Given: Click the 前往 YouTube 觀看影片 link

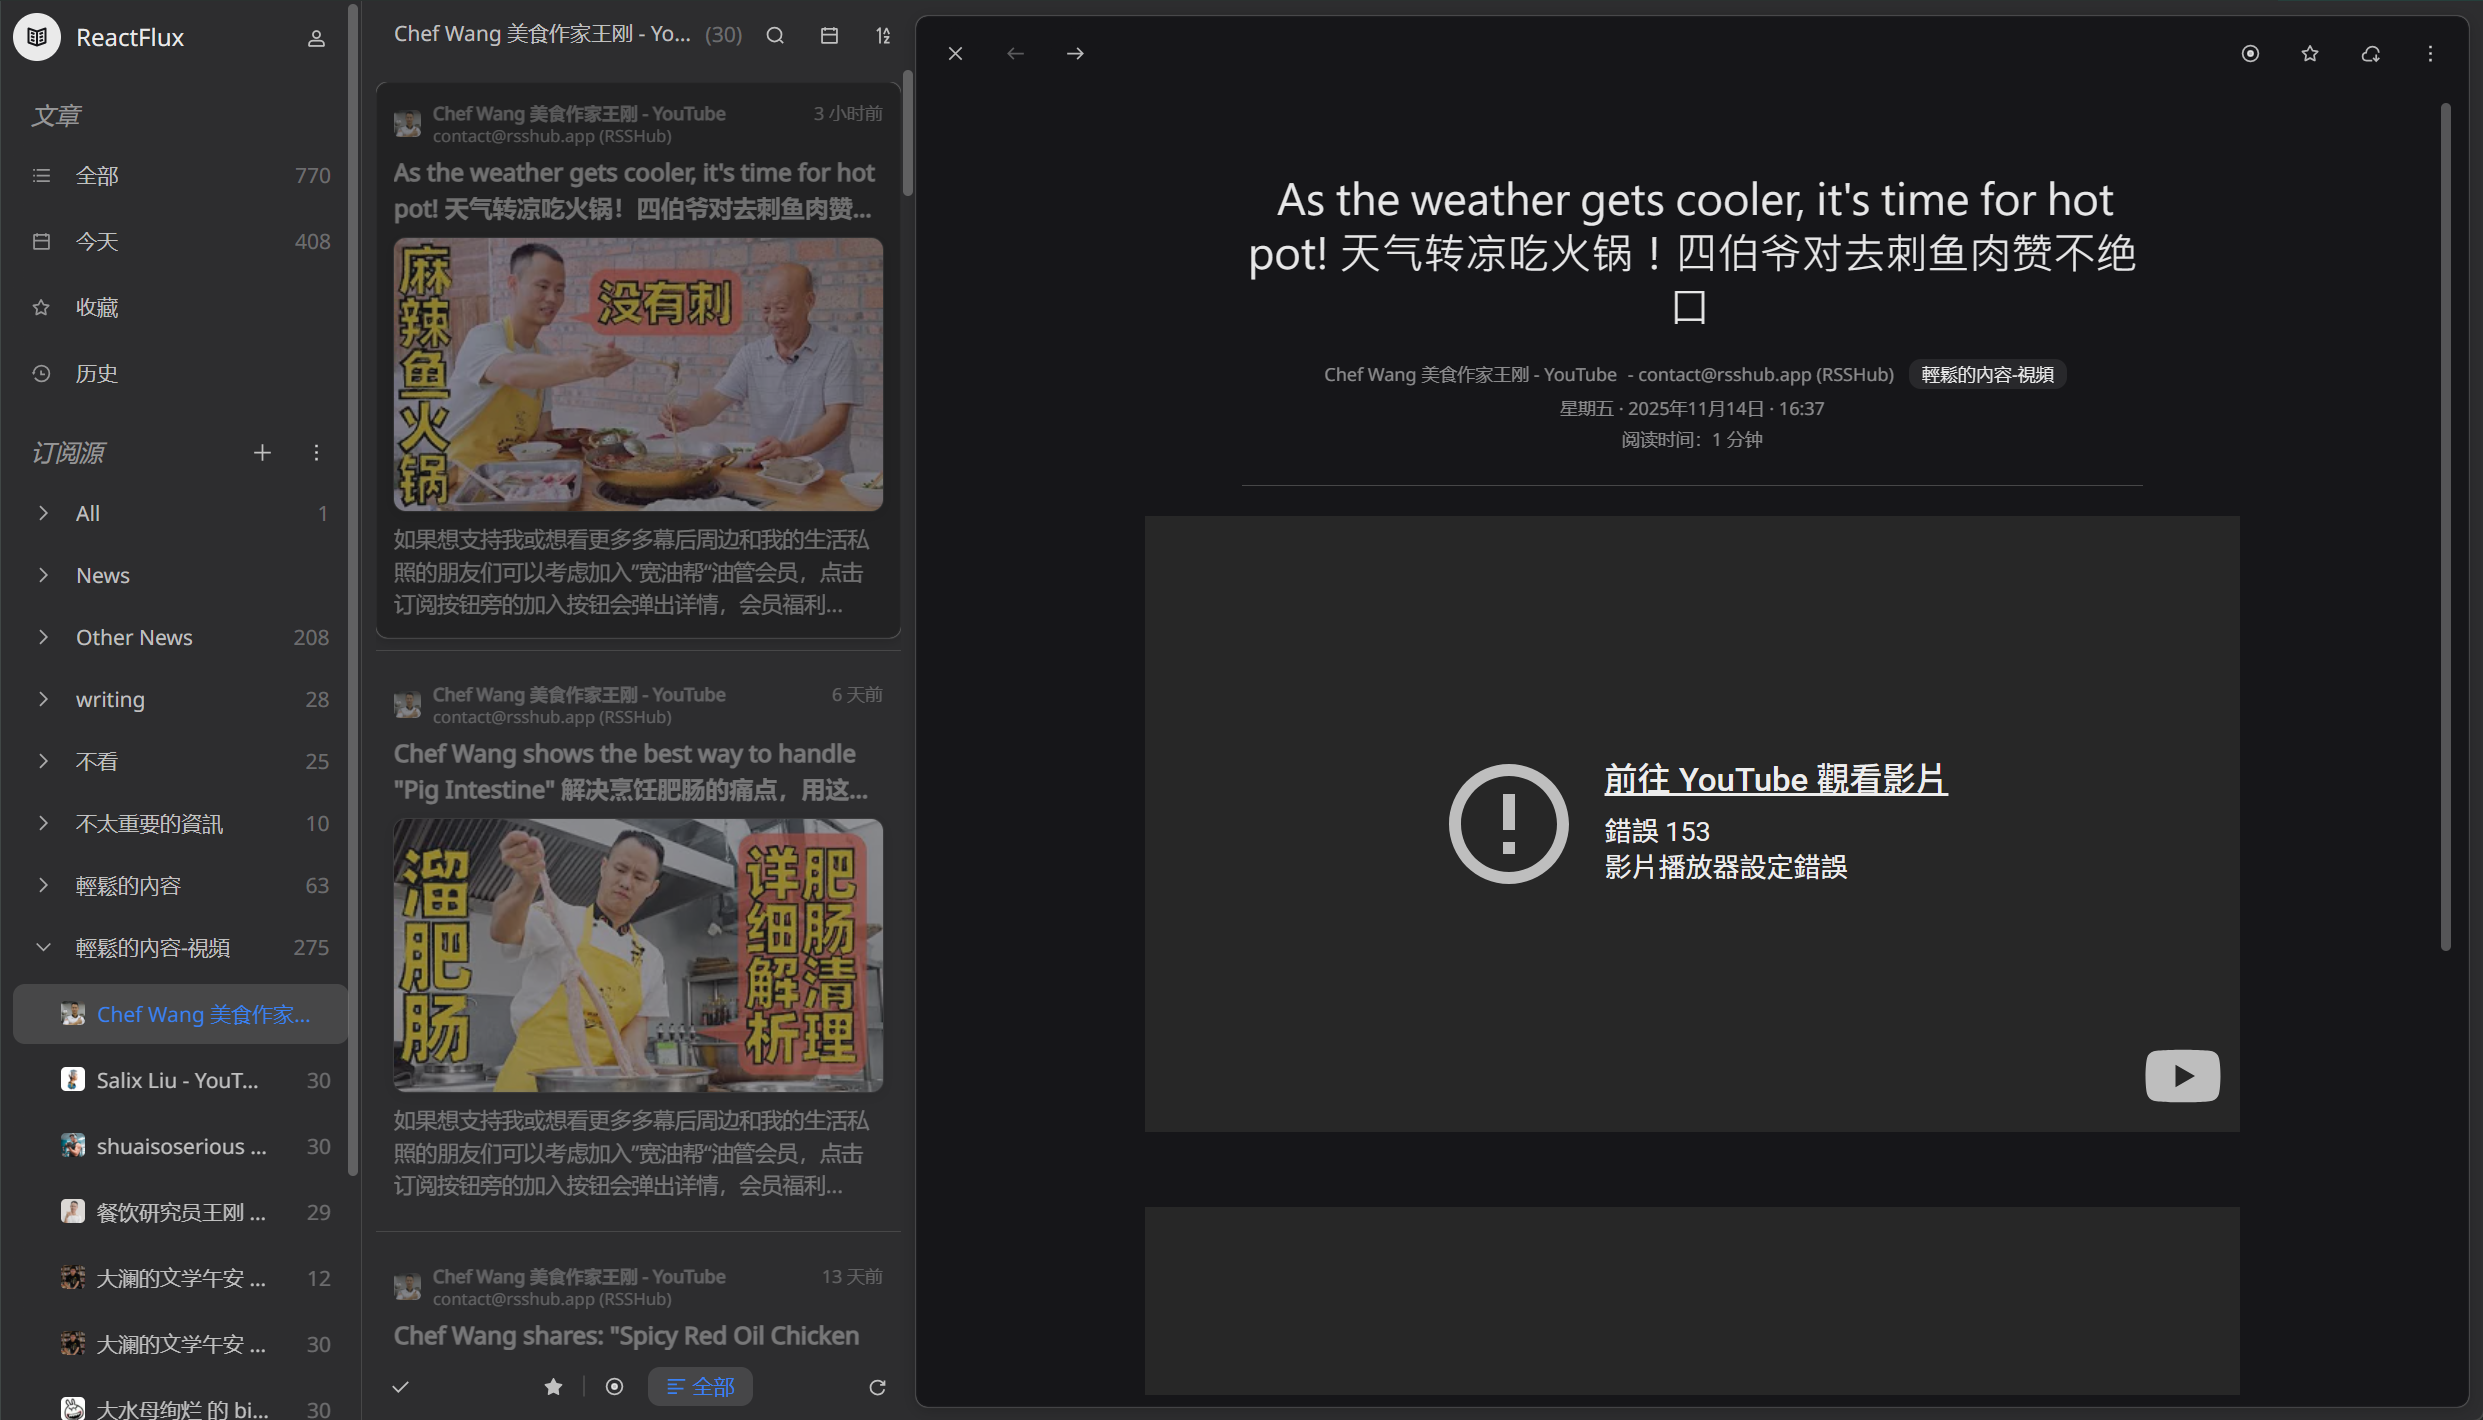Looking at the screenshot, I should [x=1775, y=779].
